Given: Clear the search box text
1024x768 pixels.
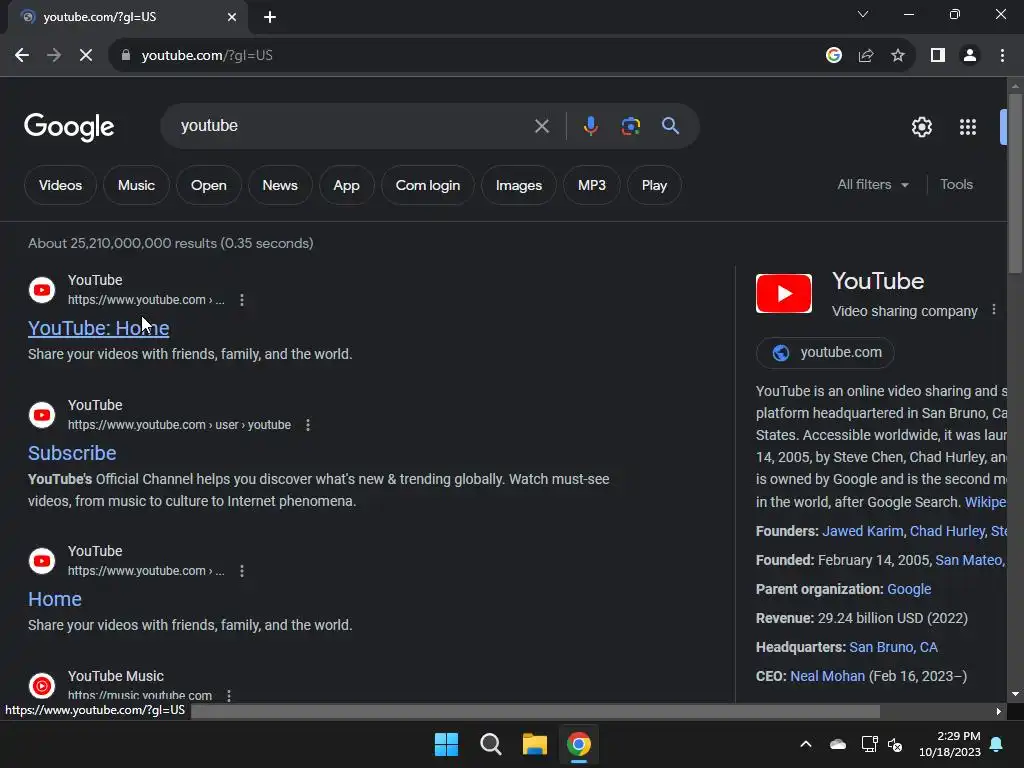Looking at the screenshot, I should point(541,126).
